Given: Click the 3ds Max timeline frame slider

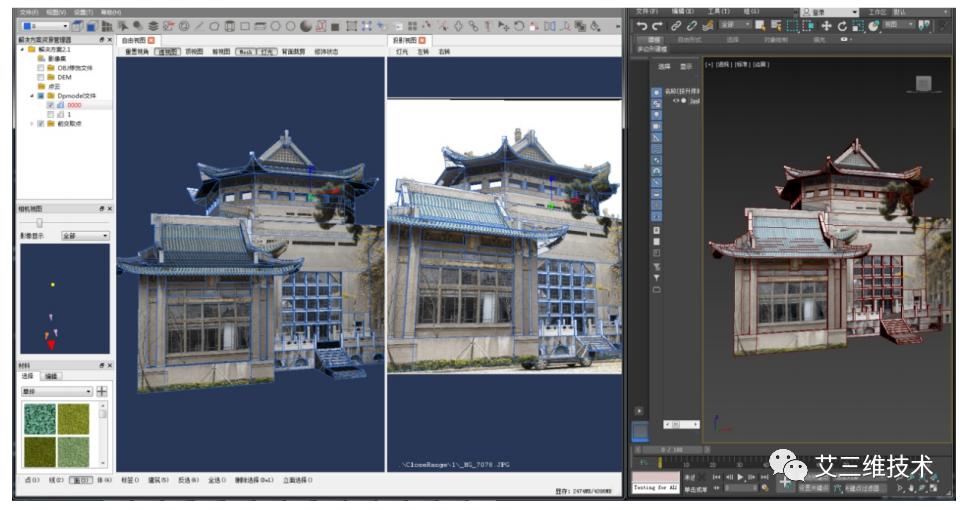Looking at the screenshot, I should (x=672, y=450).
